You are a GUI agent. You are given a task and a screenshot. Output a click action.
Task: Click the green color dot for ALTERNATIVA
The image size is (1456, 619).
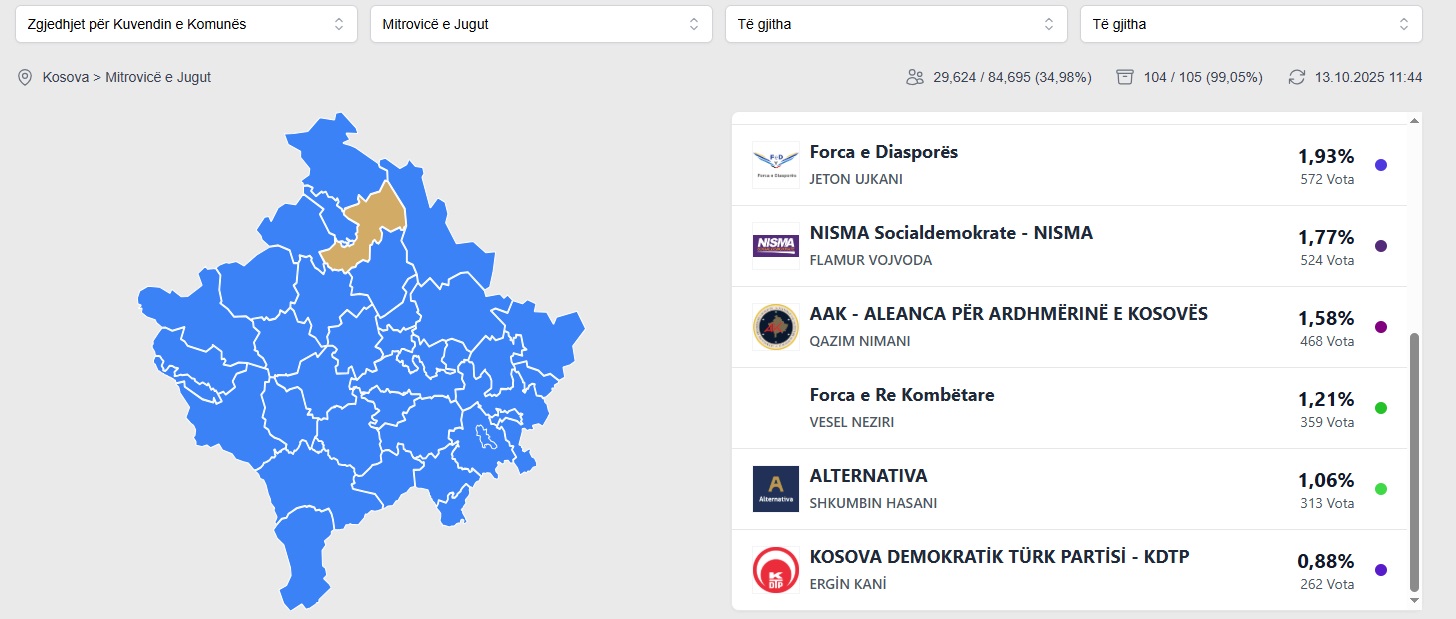[1381, 489]
